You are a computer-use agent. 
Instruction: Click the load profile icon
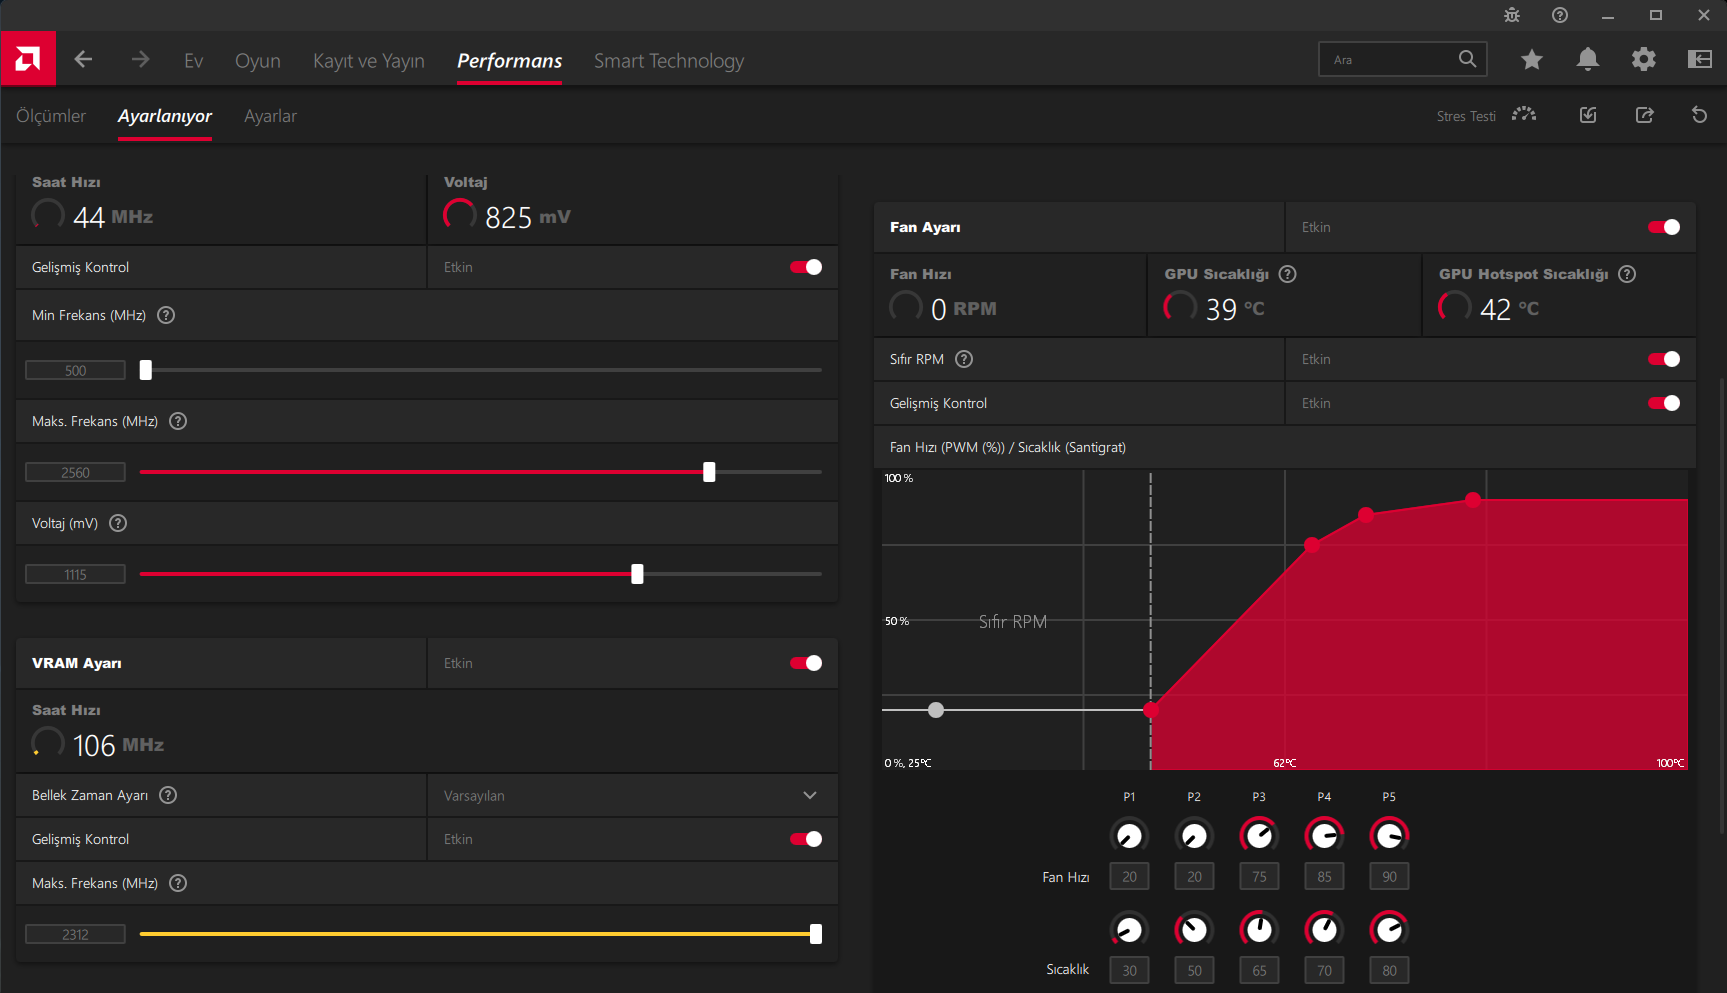1588,115
